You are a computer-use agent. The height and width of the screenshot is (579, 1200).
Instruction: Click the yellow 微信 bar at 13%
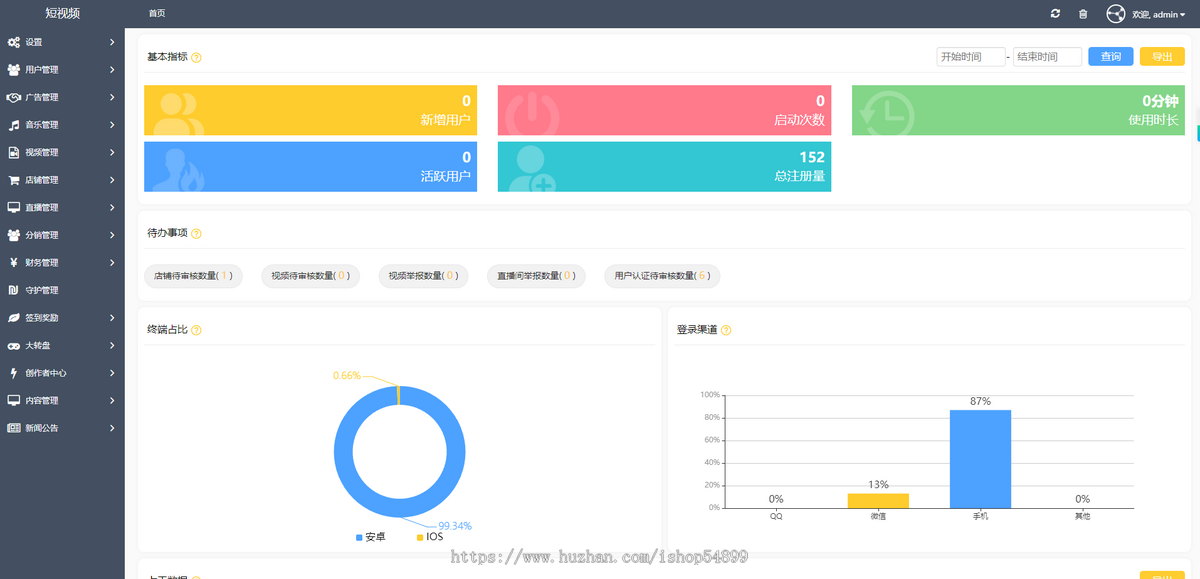(878, 501)
